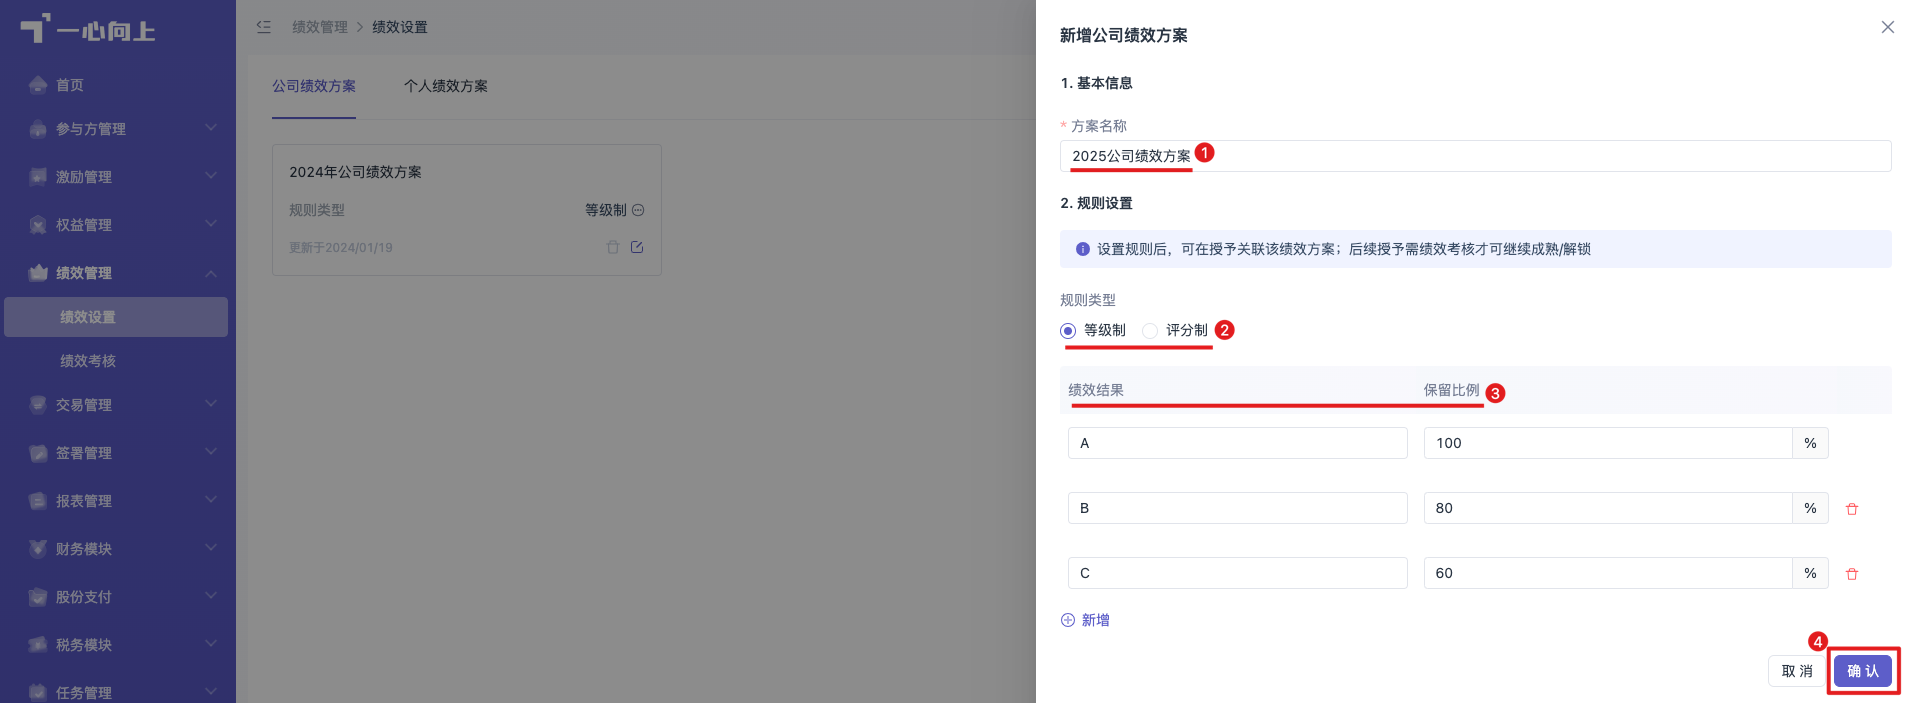This screenshot has width=1912, height=703.
Task: Click the 绩效结果 field containing A
Action: pyautogui.click(x=1238, y=443)
